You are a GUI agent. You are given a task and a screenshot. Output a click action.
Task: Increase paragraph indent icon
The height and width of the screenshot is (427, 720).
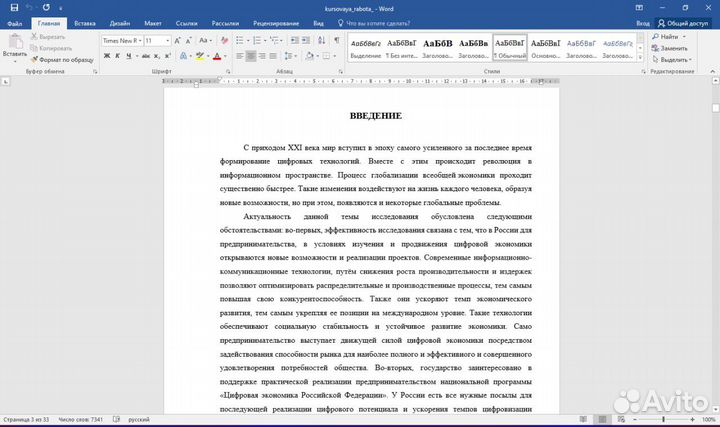(306, 40)
